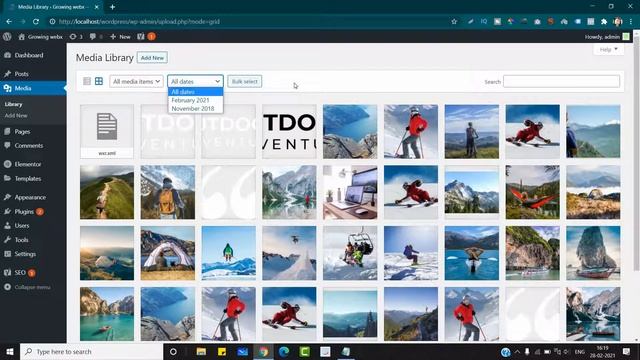The height and width of the screenshot is (360, 640).
Task: Switch to list view icon
Action: pyautogui.click(x=87, y=81)
